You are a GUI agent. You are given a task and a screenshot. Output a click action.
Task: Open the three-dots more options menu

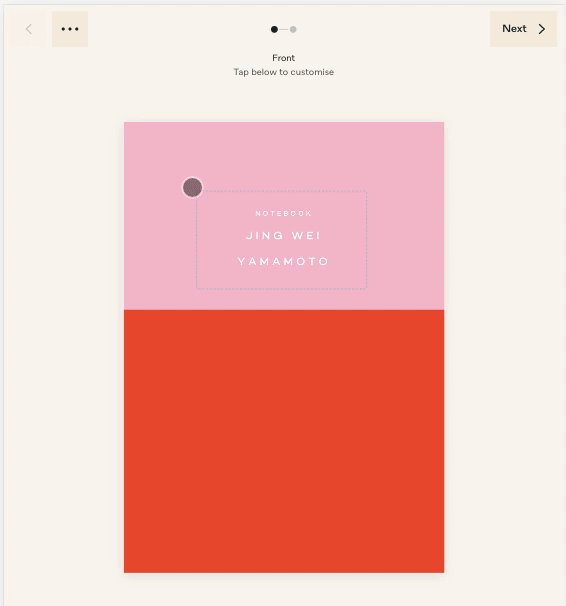pos(70,29)
